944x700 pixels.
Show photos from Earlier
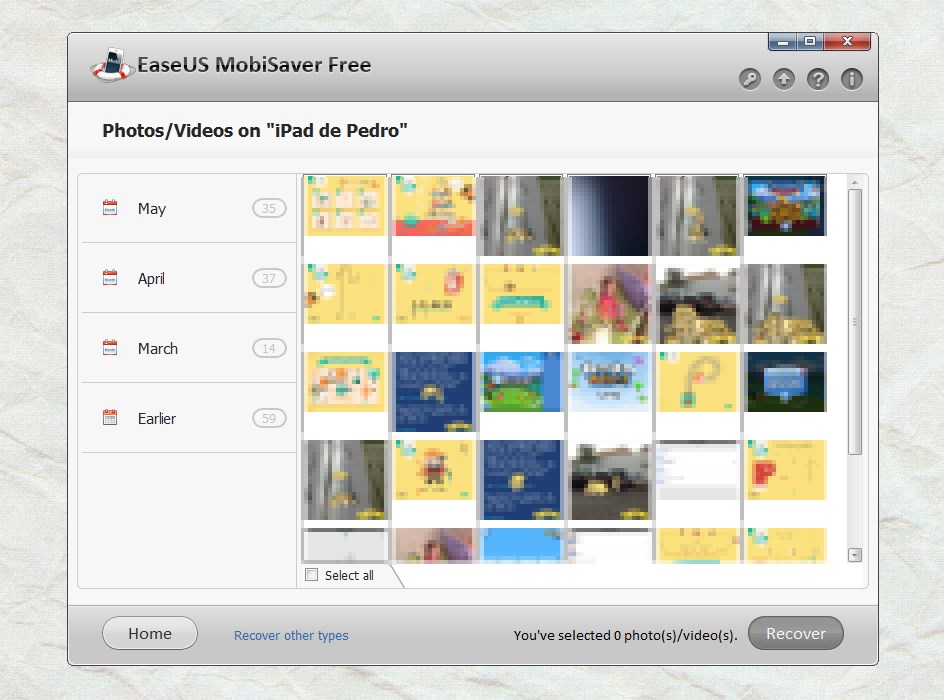coord(189,418)
